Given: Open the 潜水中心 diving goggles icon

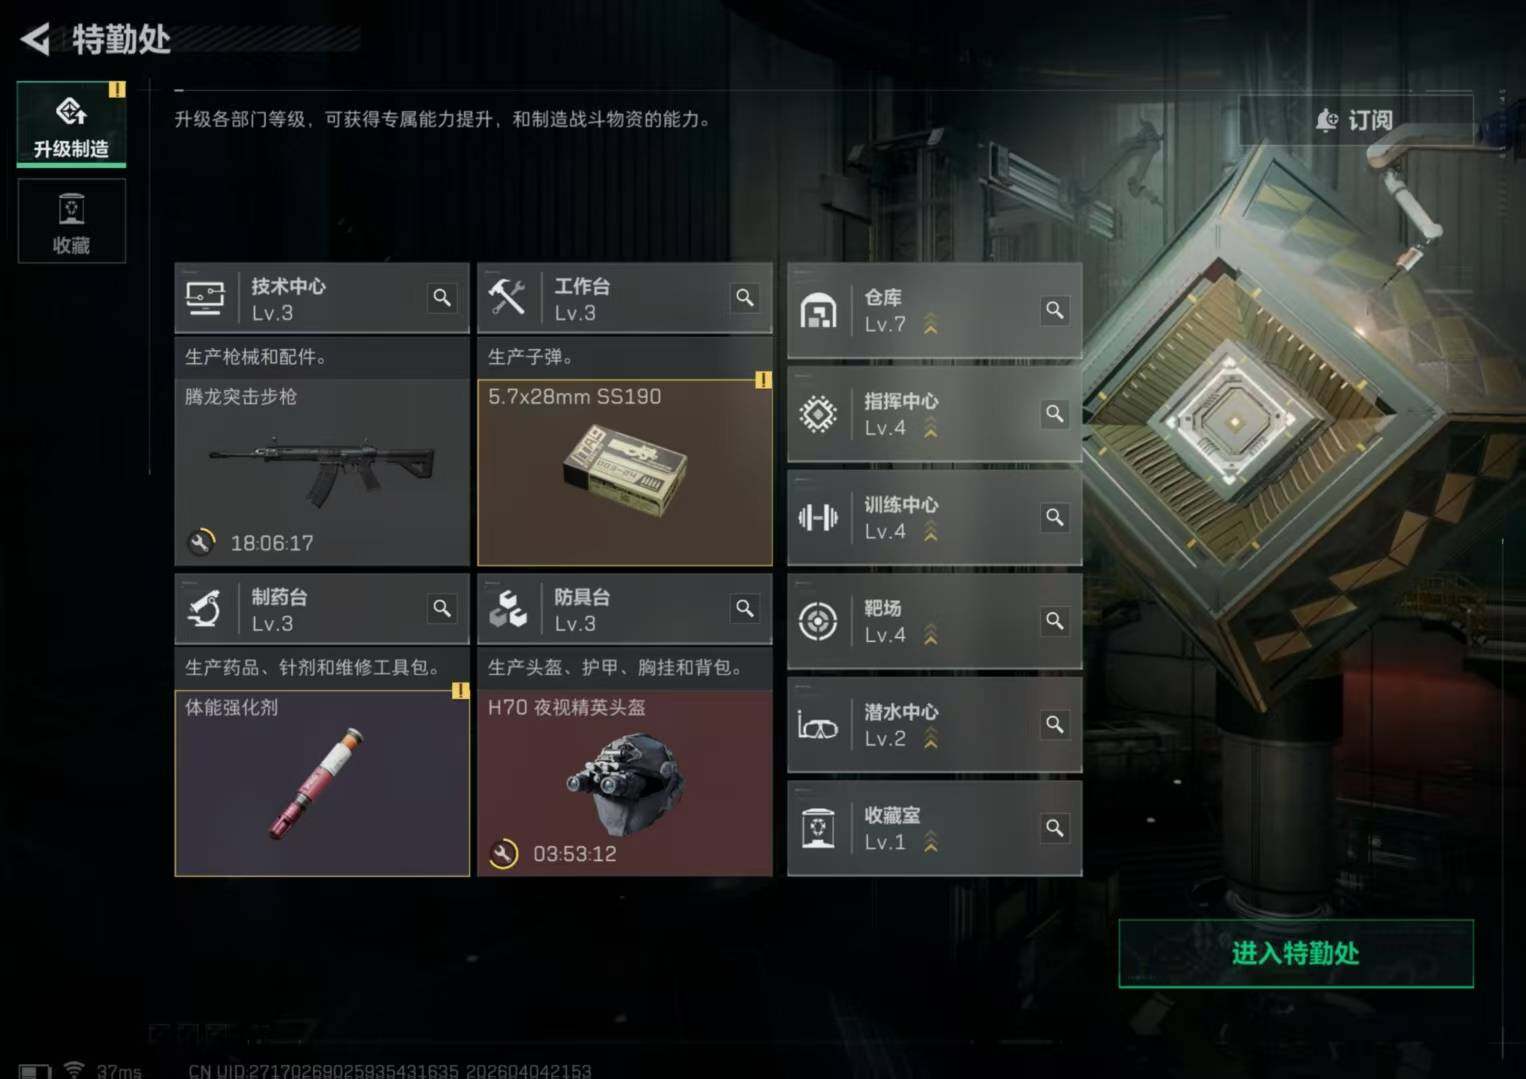Looking at the screenshot, I should point(818,725).
